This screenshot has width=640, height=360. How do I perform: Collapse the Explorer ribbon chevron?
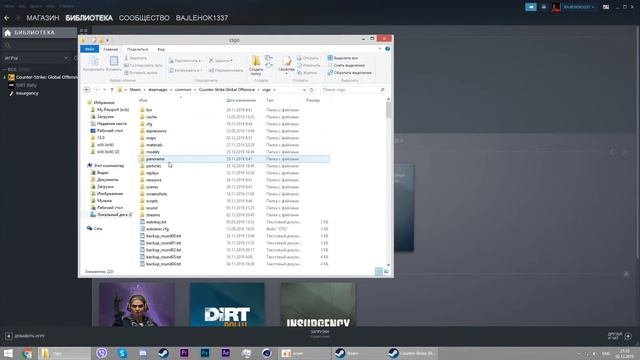(x=380, y=49)
